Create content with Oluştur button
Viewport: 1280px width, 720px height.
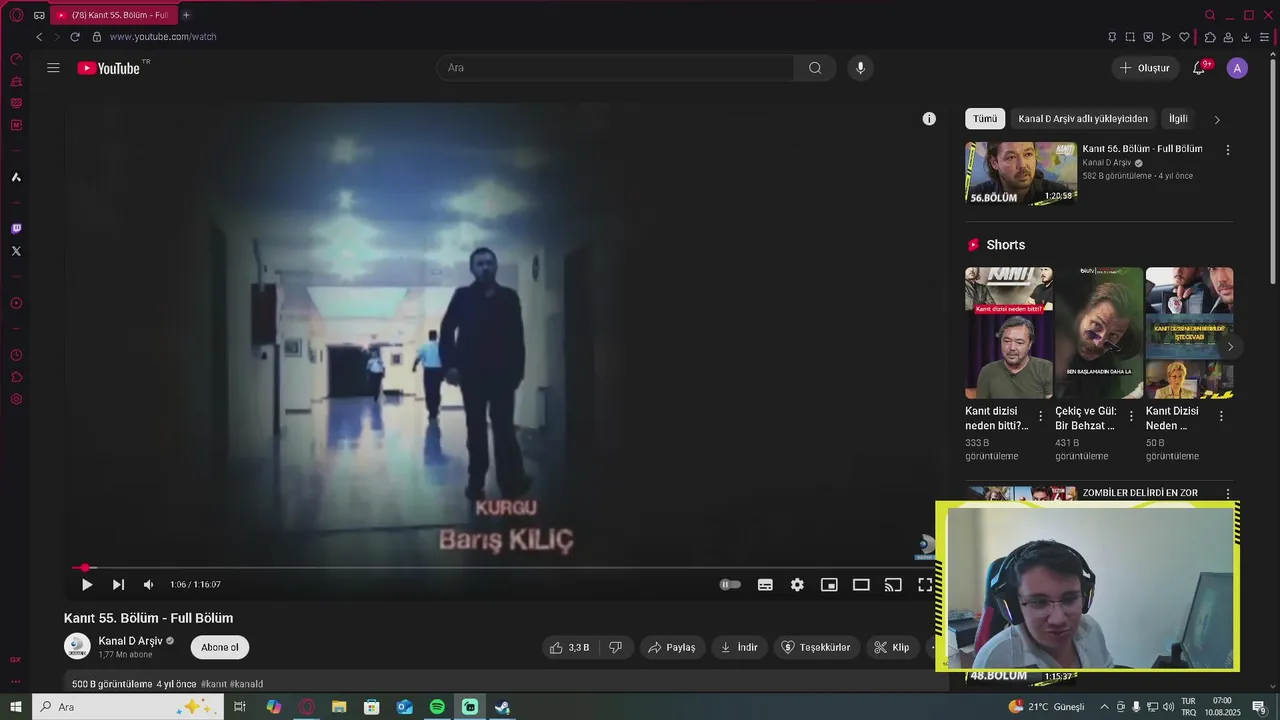click(1144, 68)
